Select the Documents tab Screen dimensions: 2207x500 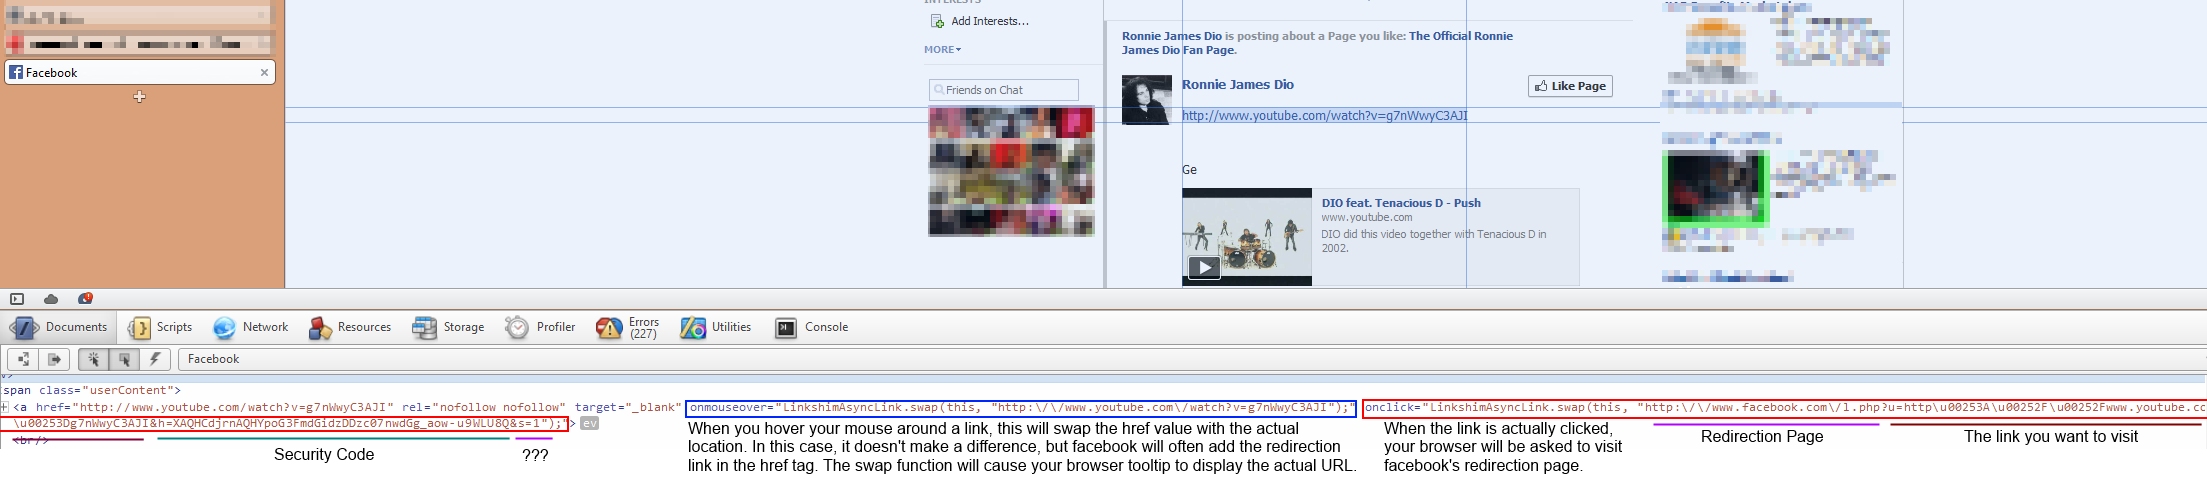(62, 327)
